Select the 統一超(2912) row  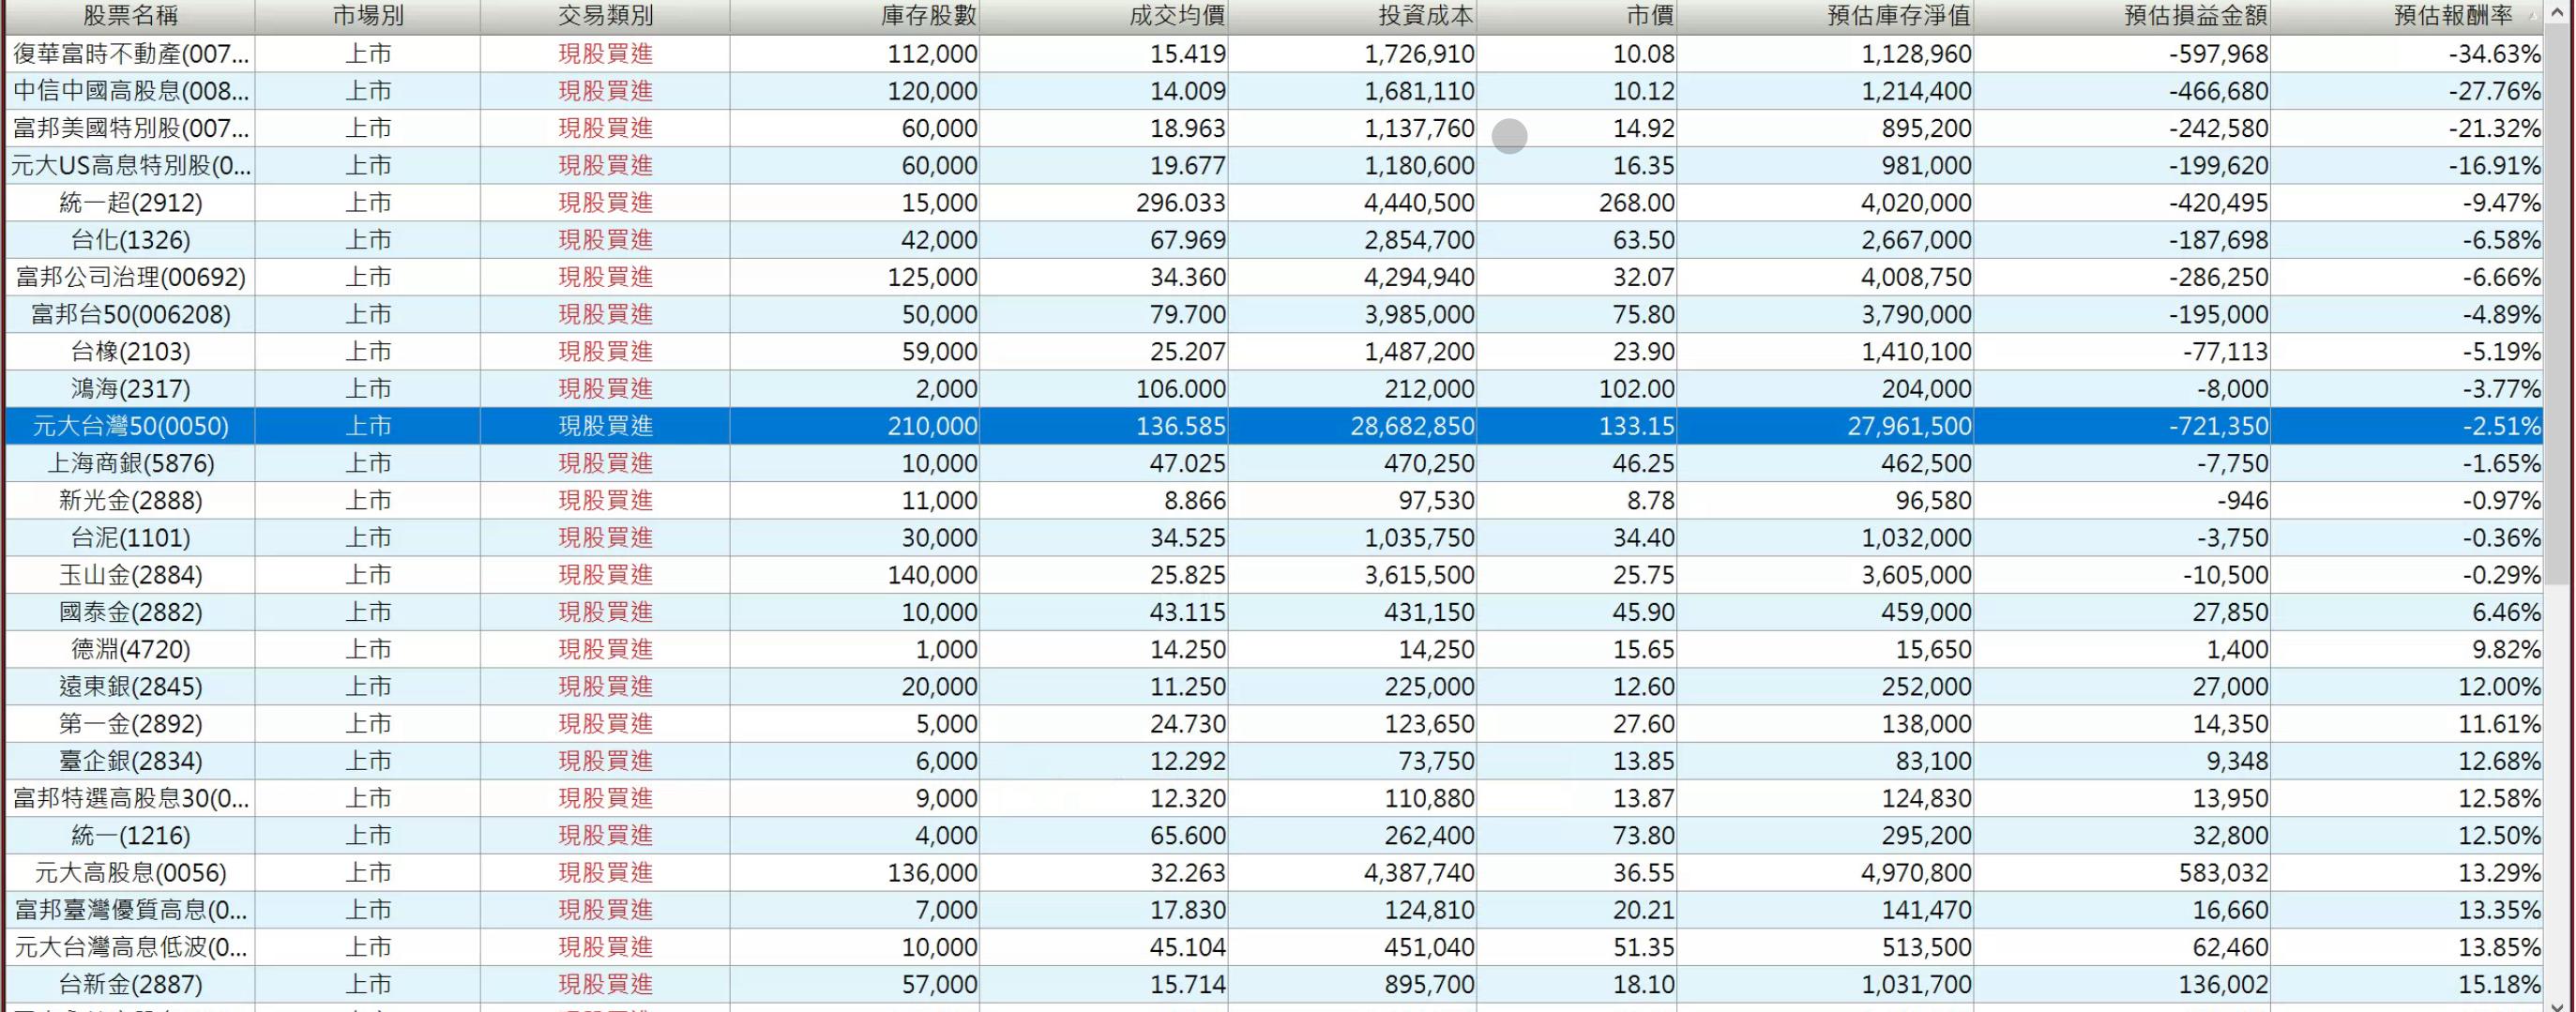coord(1274,203)
